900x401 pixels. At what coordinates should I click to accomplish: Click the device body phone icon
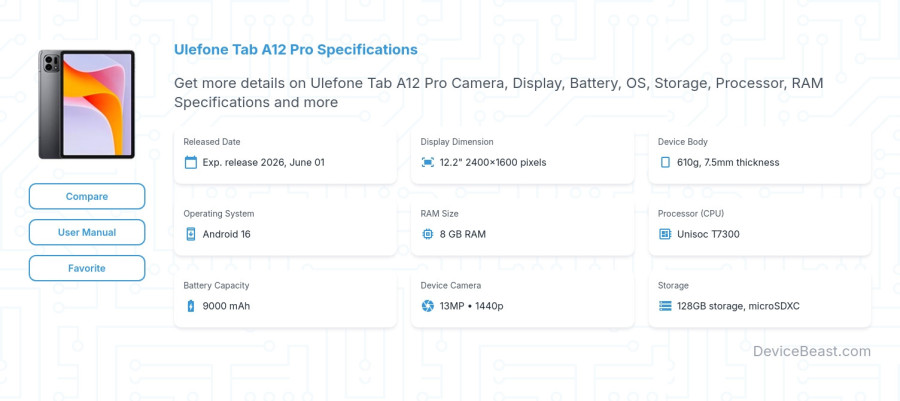(665, 162)
